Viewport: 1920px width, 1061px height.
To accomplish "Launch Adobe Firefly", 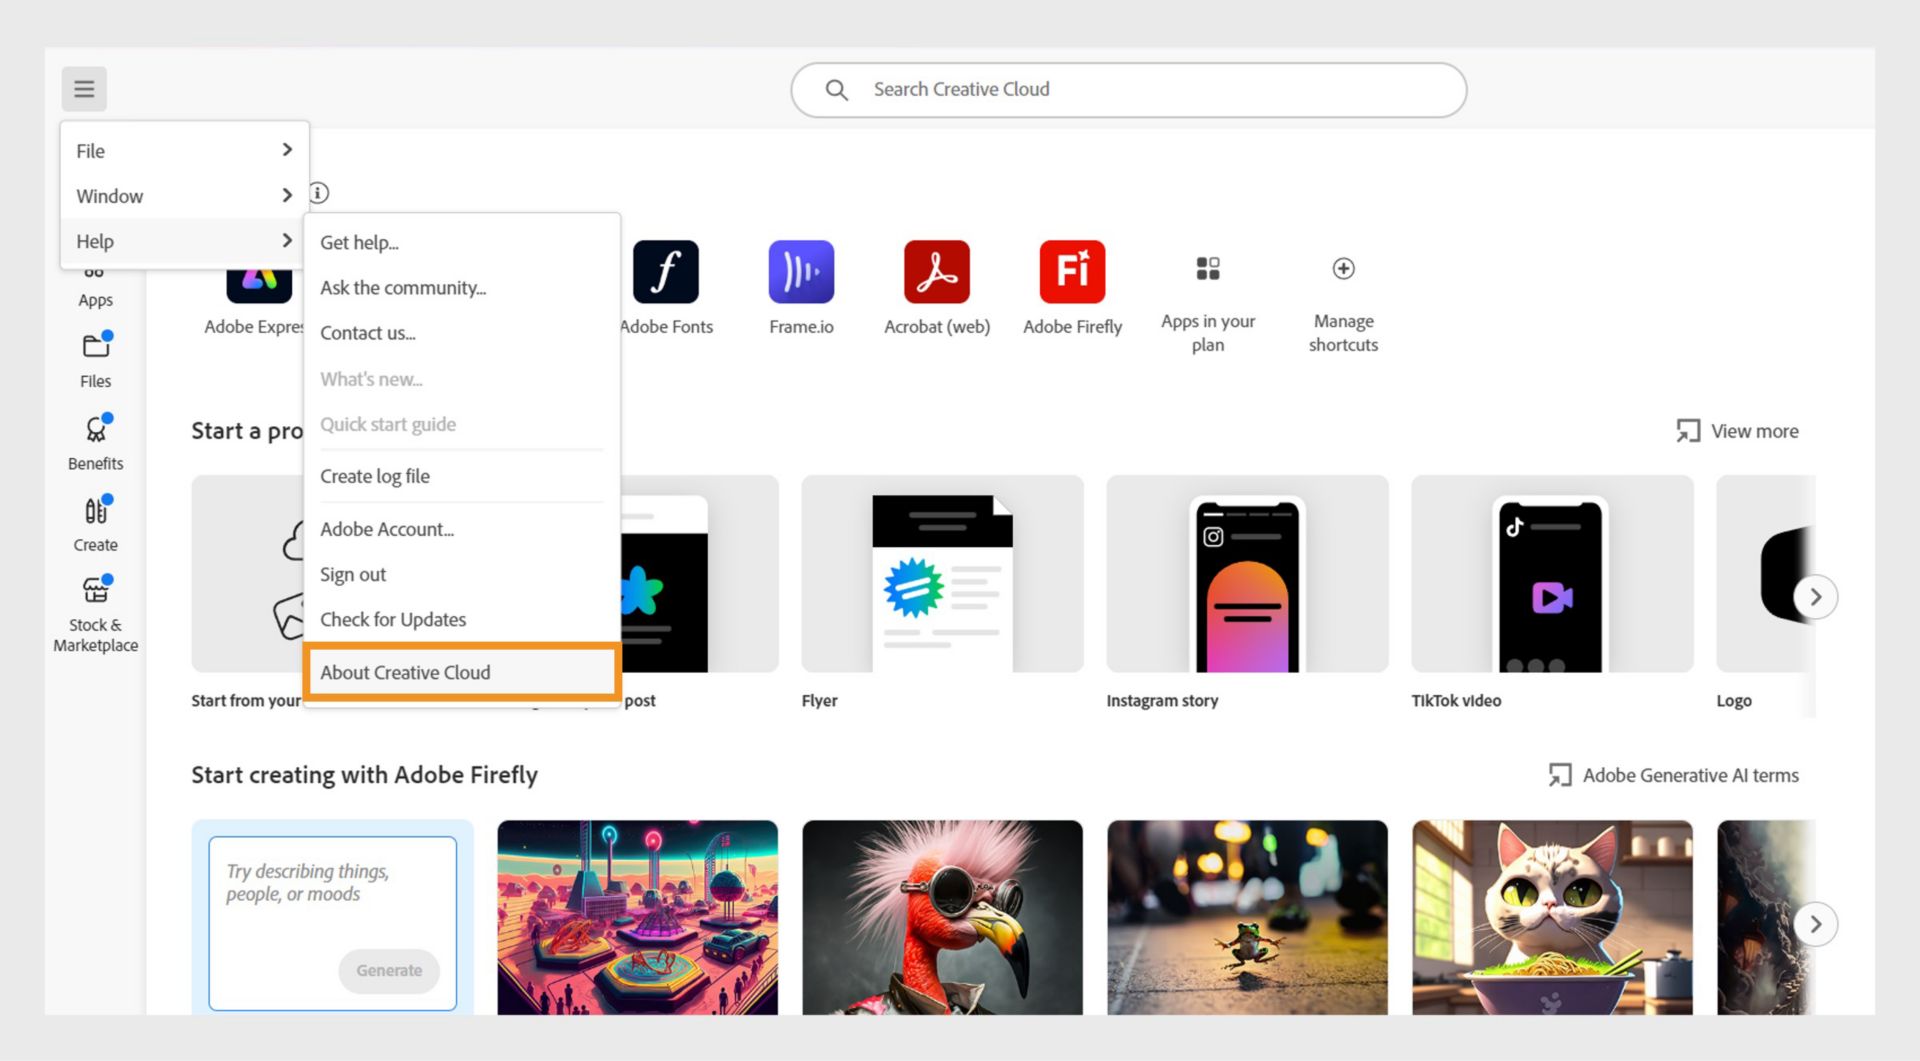I will [1071, 271].
